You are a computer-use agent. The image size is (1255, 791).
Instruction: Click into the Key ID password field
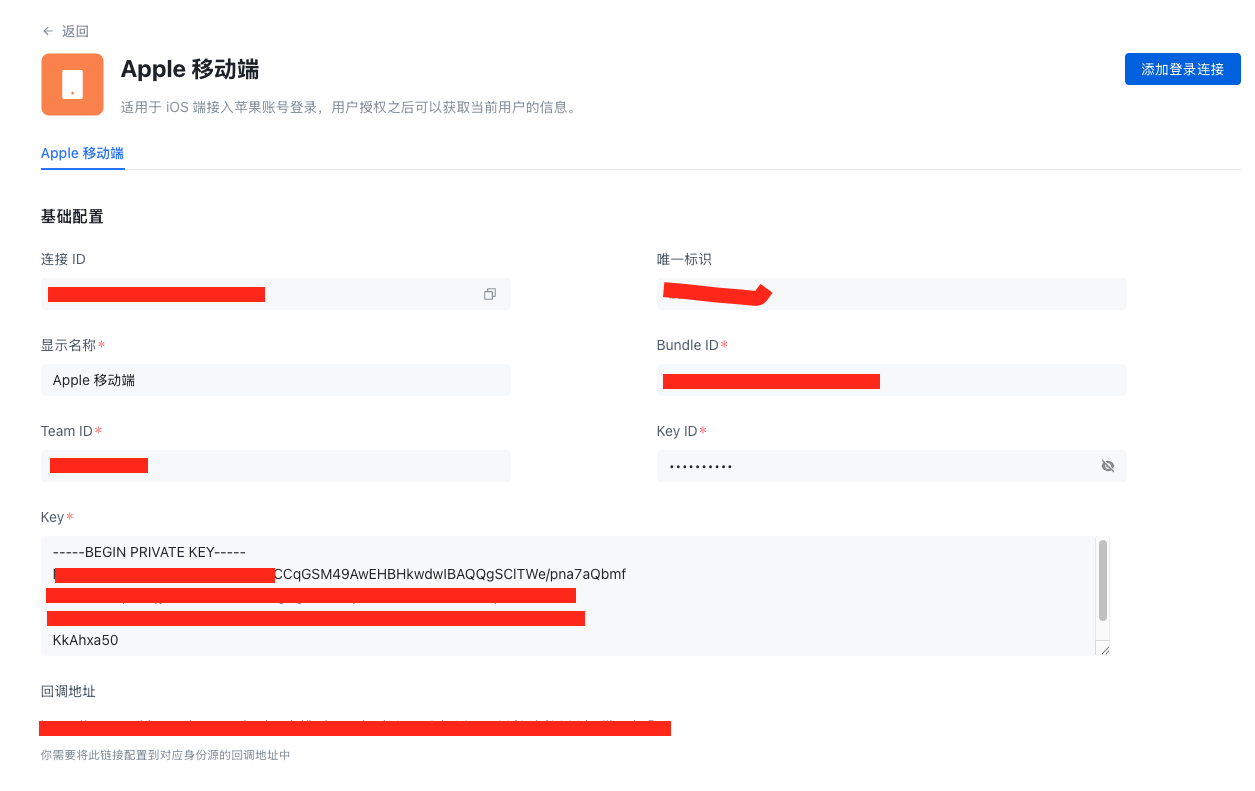point(891,466)
